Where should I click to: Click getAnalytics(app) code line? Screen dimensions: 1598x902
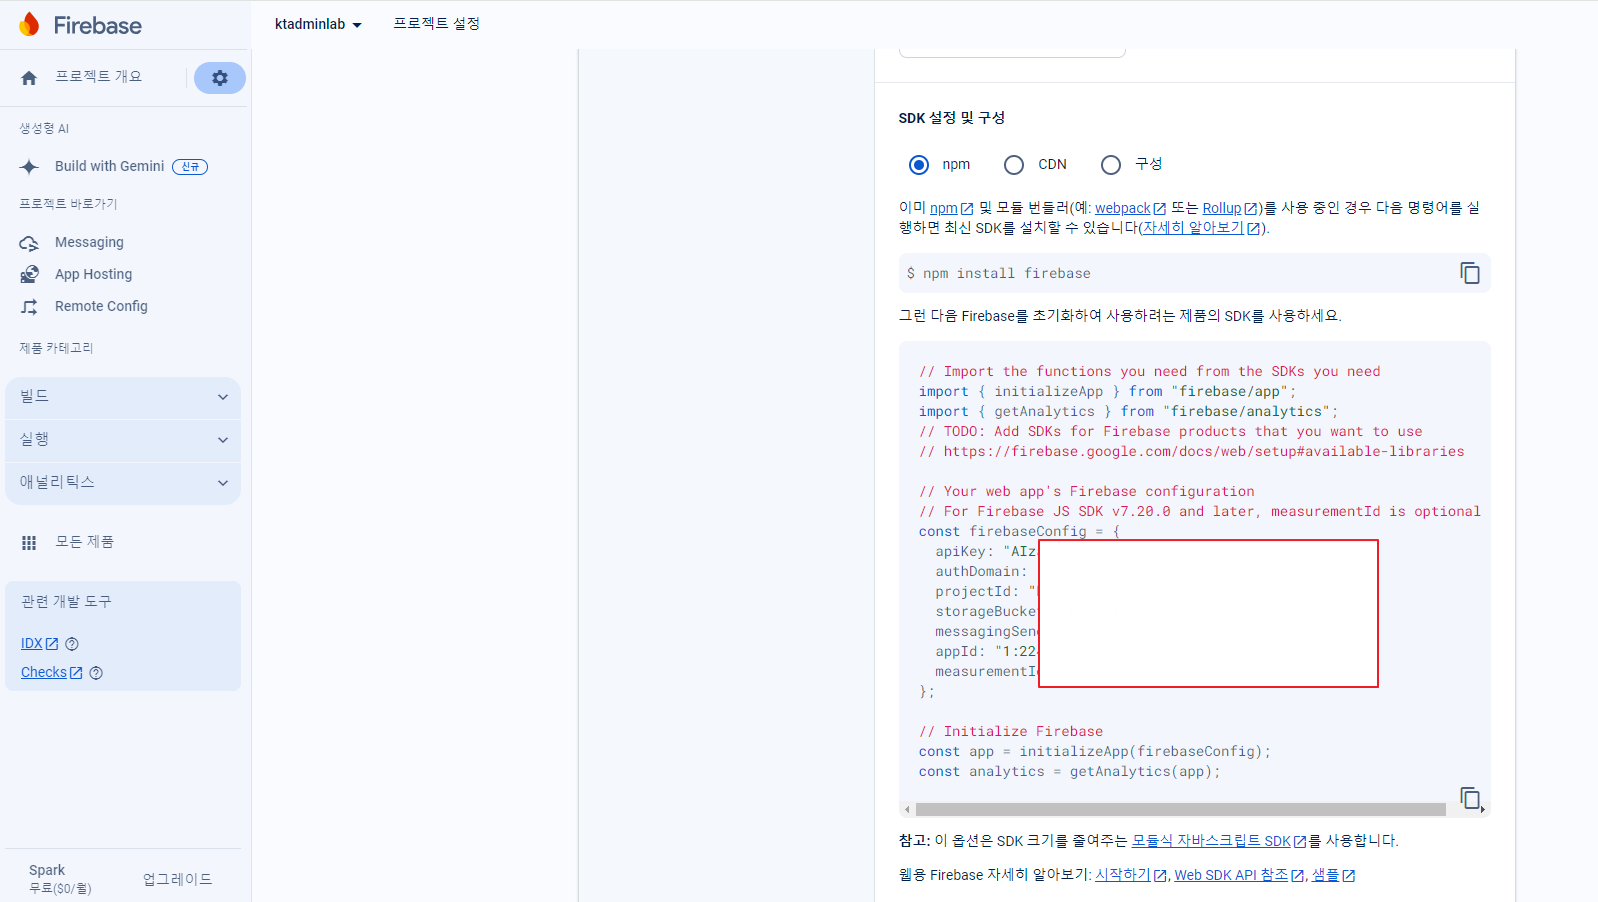(x=1070, y=771)
